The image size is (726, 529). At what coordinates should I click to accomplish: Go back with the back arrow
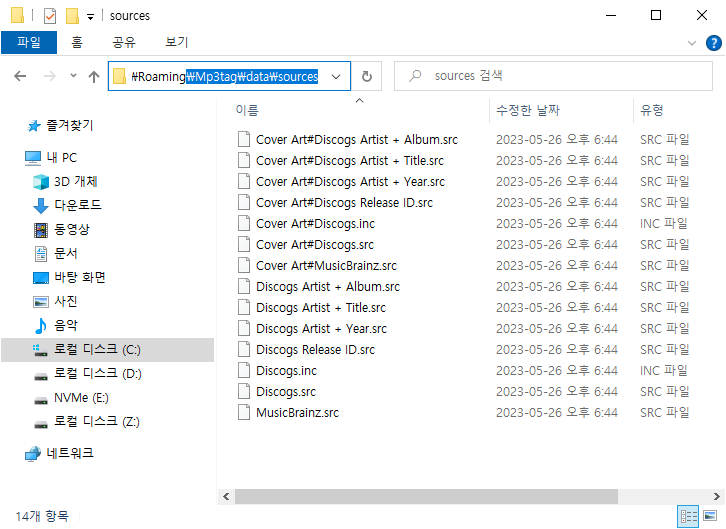pos(20,76)
